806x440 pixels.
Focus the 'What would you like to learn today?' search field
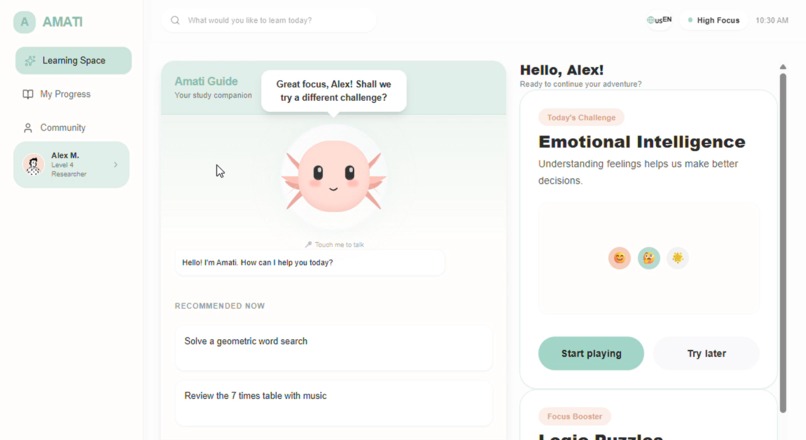point(269,21)
